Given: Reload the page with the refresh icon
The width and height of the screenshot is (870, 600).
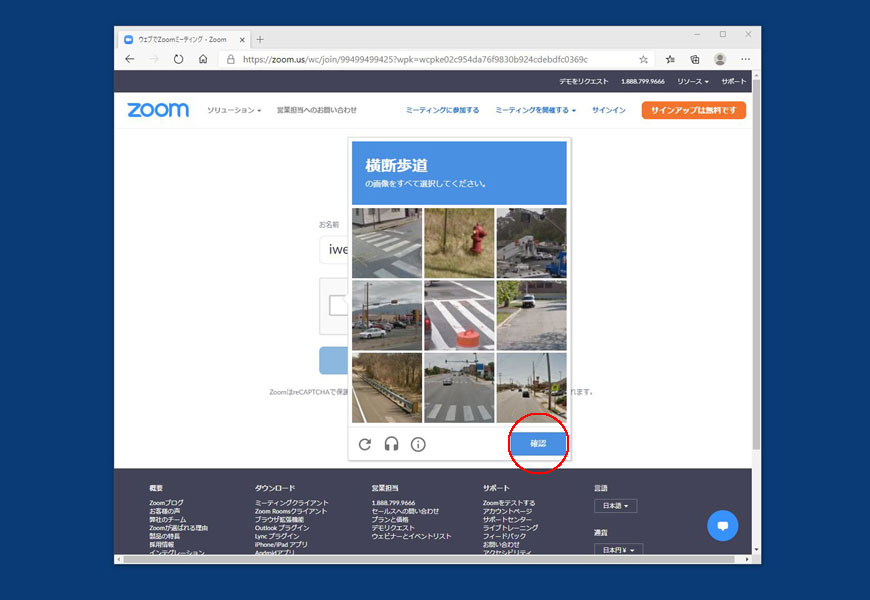Looking at the screenshot, I should coord(178,59).
